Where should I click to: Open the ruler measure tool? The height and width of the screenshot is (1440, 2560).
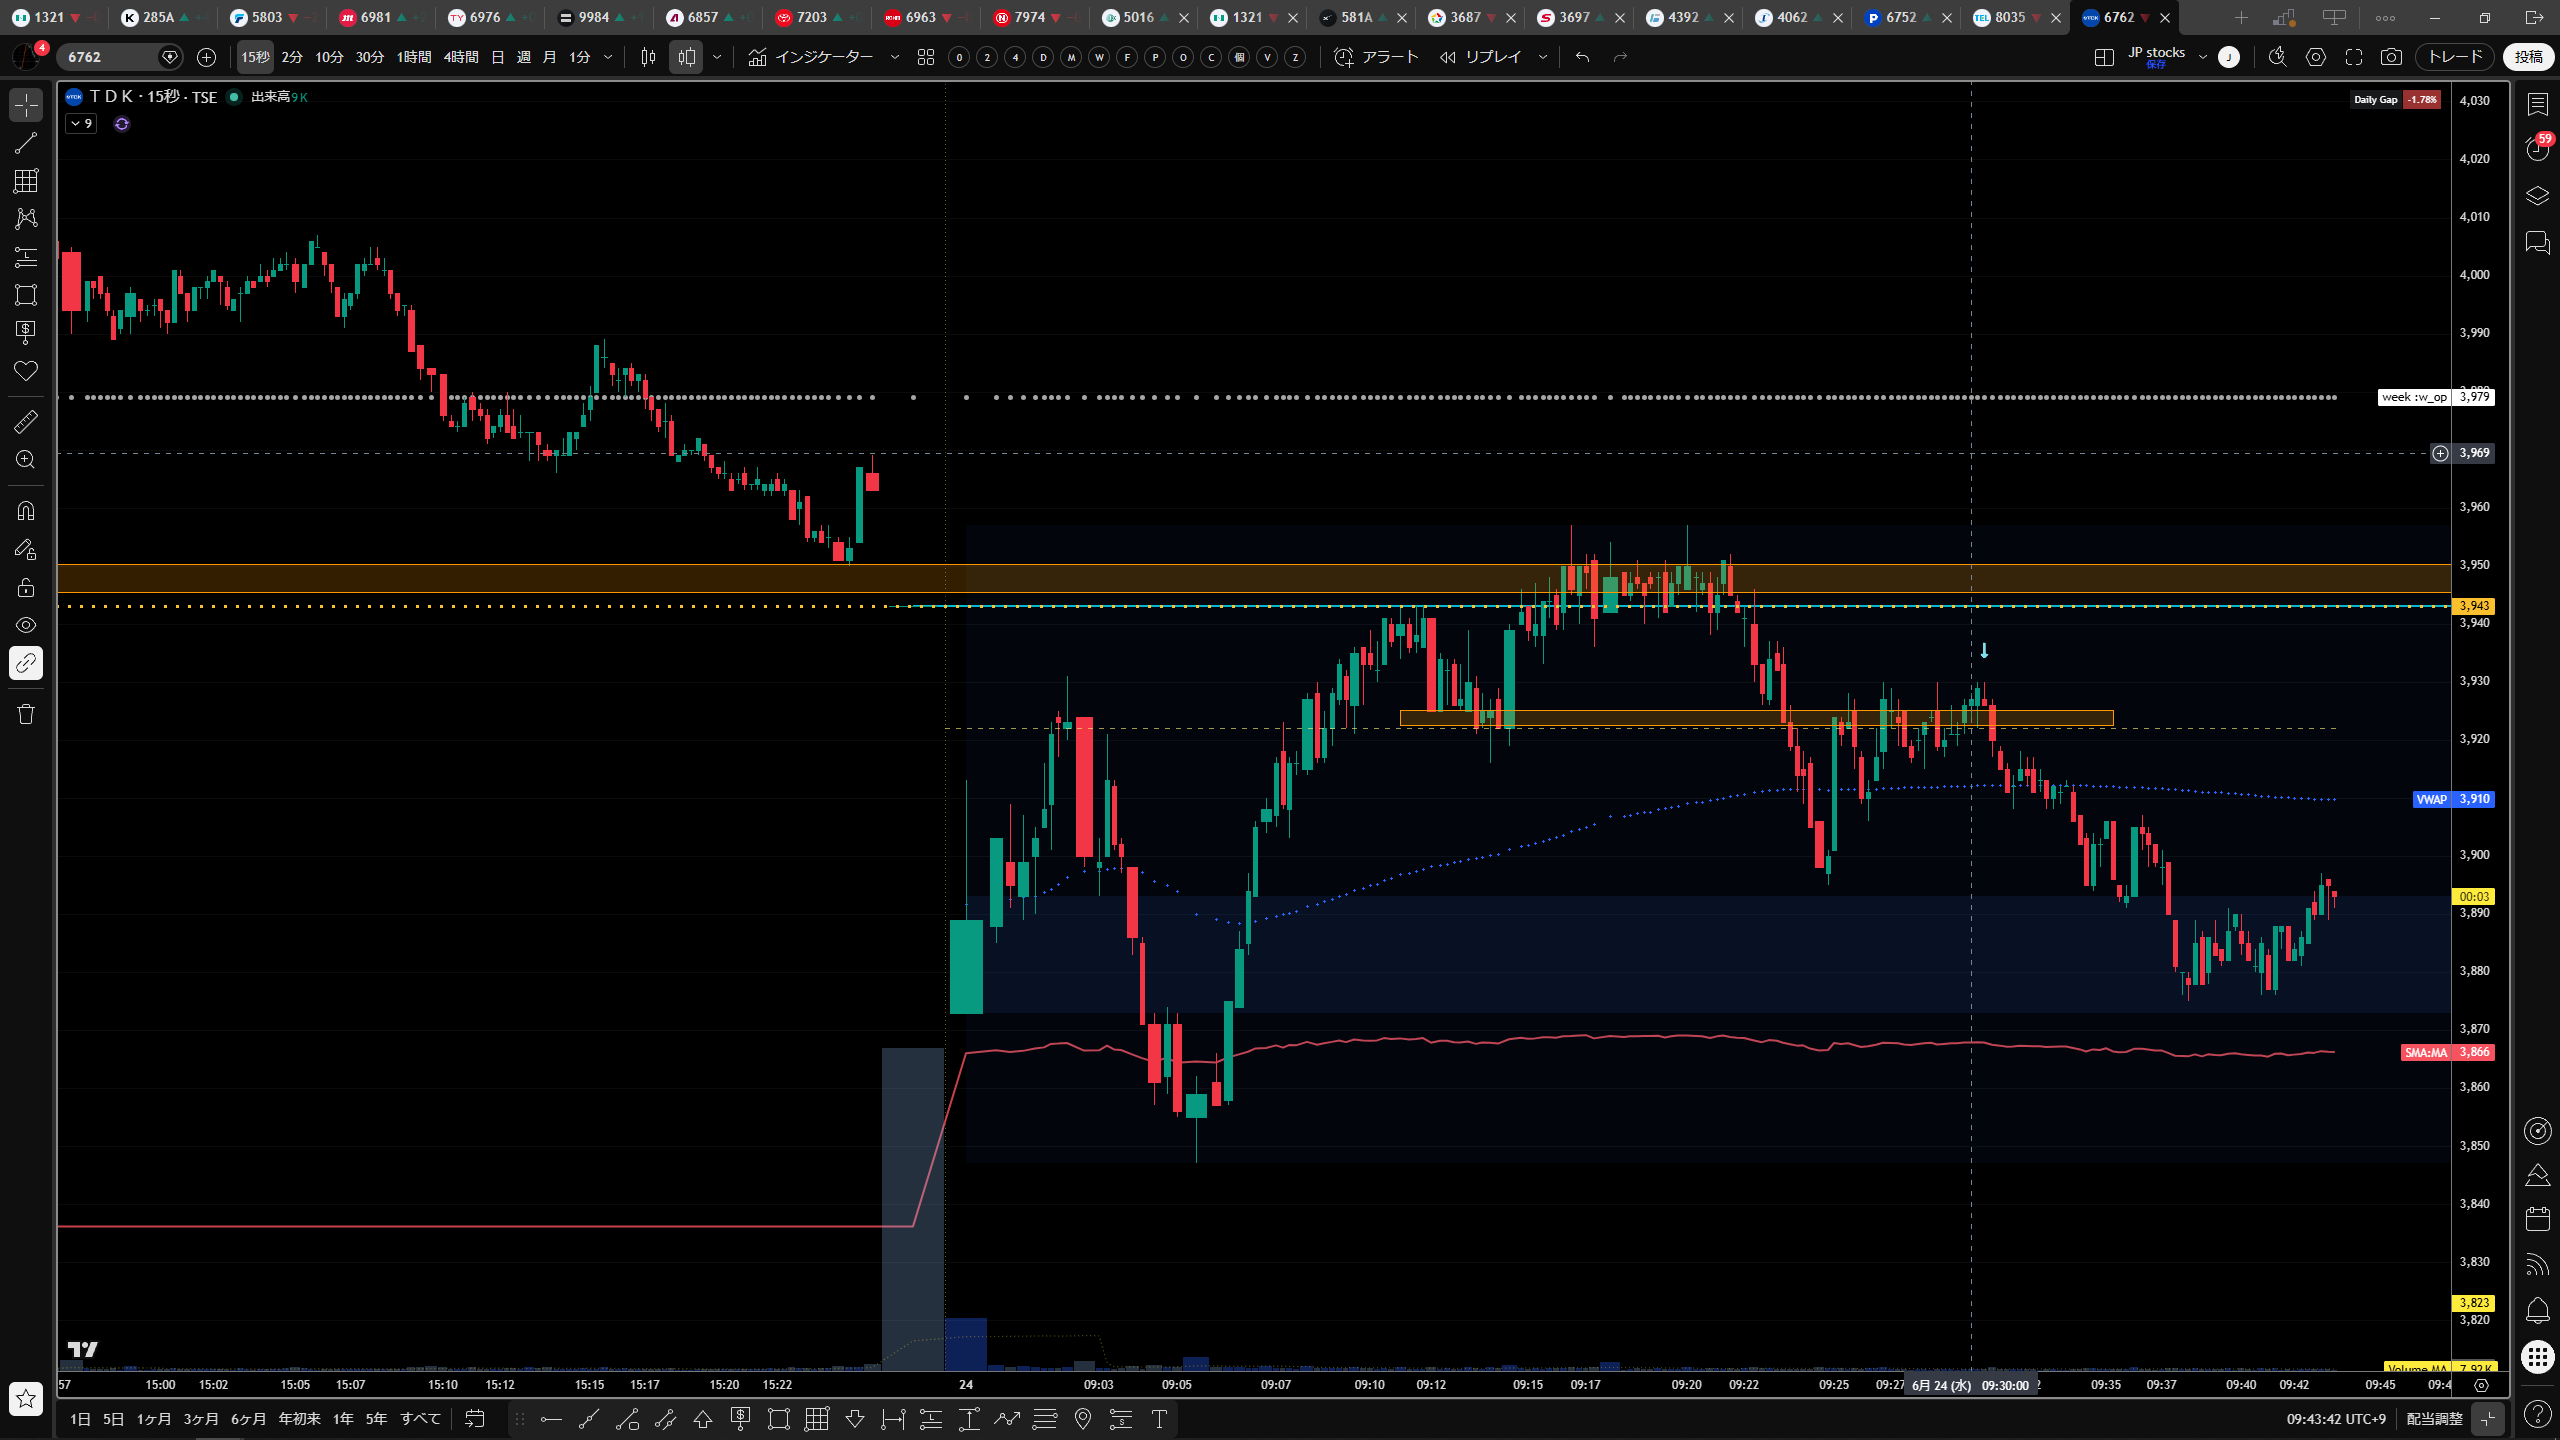(x=26, y=422)
